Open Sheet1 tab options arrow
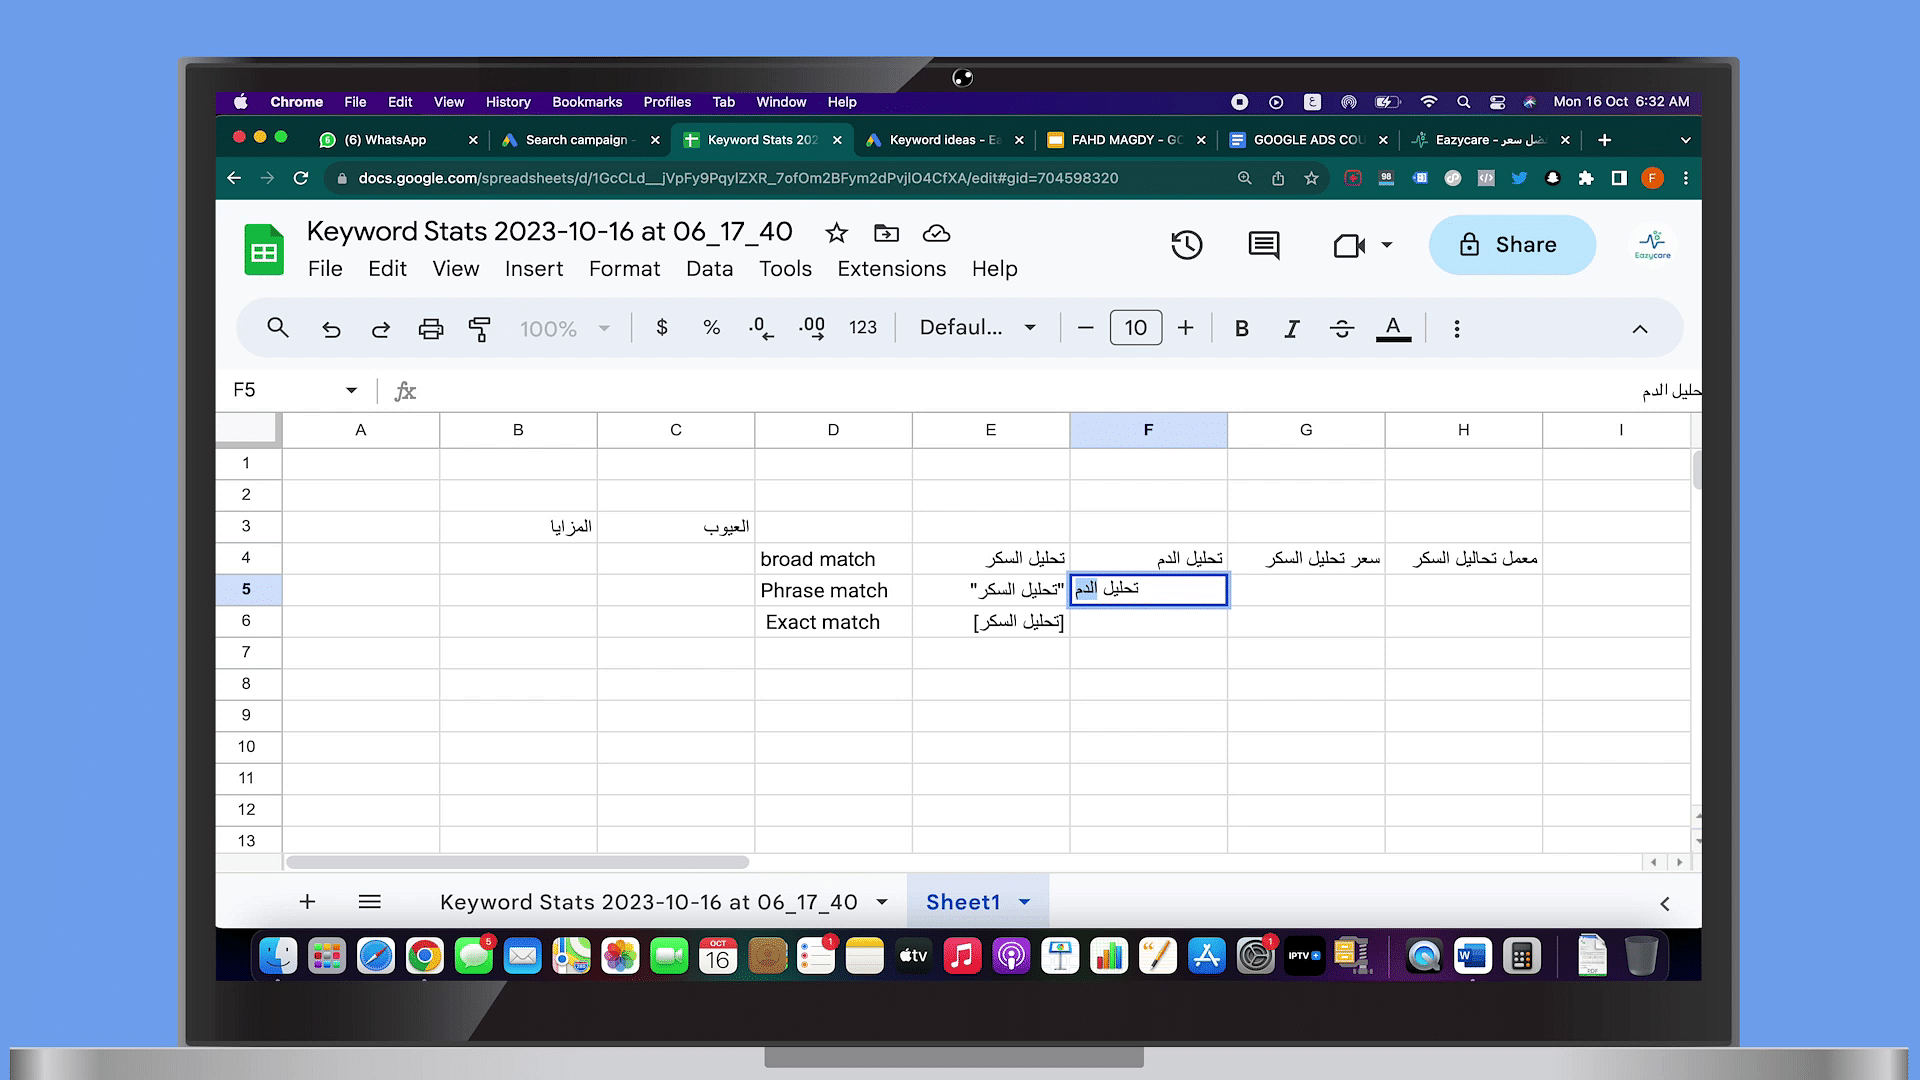 tap(1024, 902)
